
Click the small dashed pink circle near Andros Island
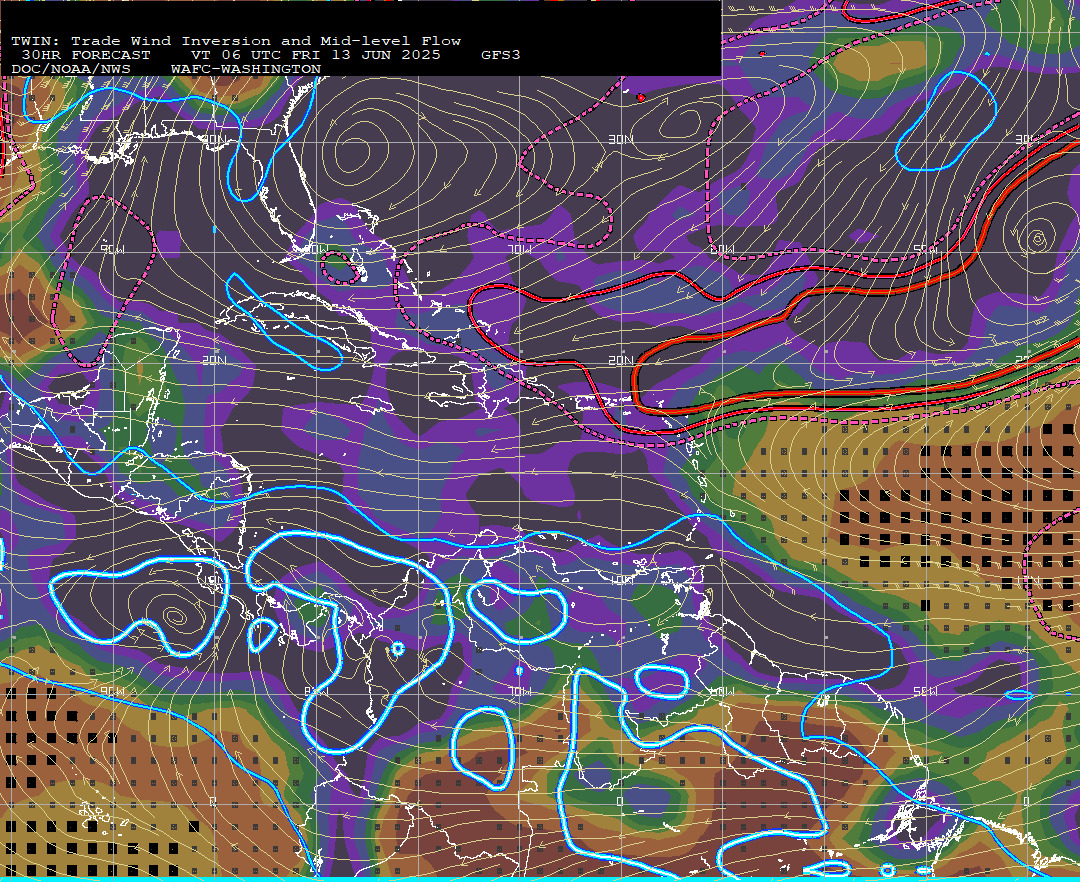click(342, 268)
